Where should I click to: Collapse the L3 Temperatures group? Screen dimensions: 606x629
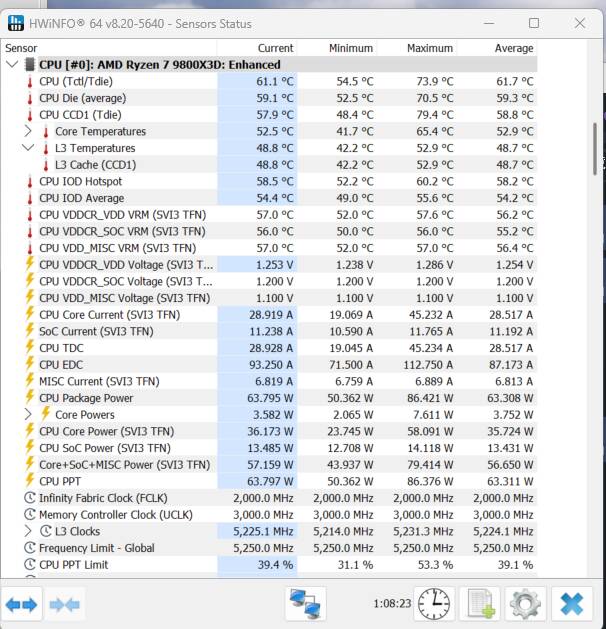click(28, 148)
